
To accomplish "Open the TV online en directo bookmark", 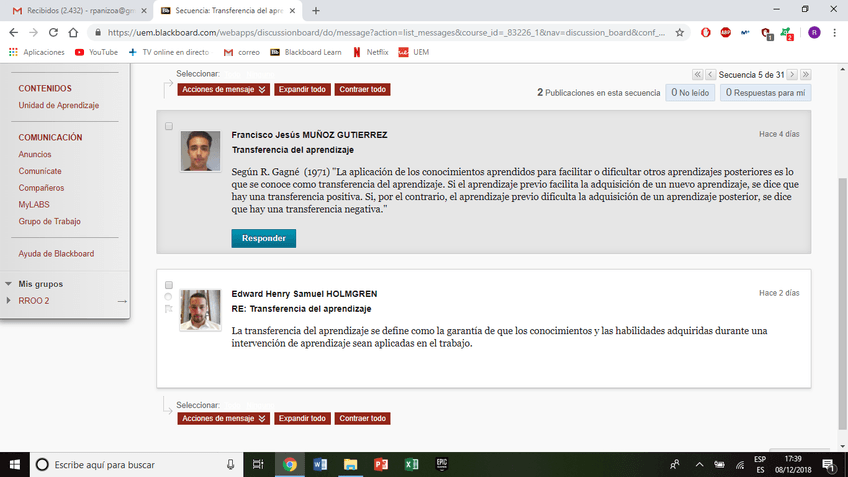I will click(x=169, y=52).
